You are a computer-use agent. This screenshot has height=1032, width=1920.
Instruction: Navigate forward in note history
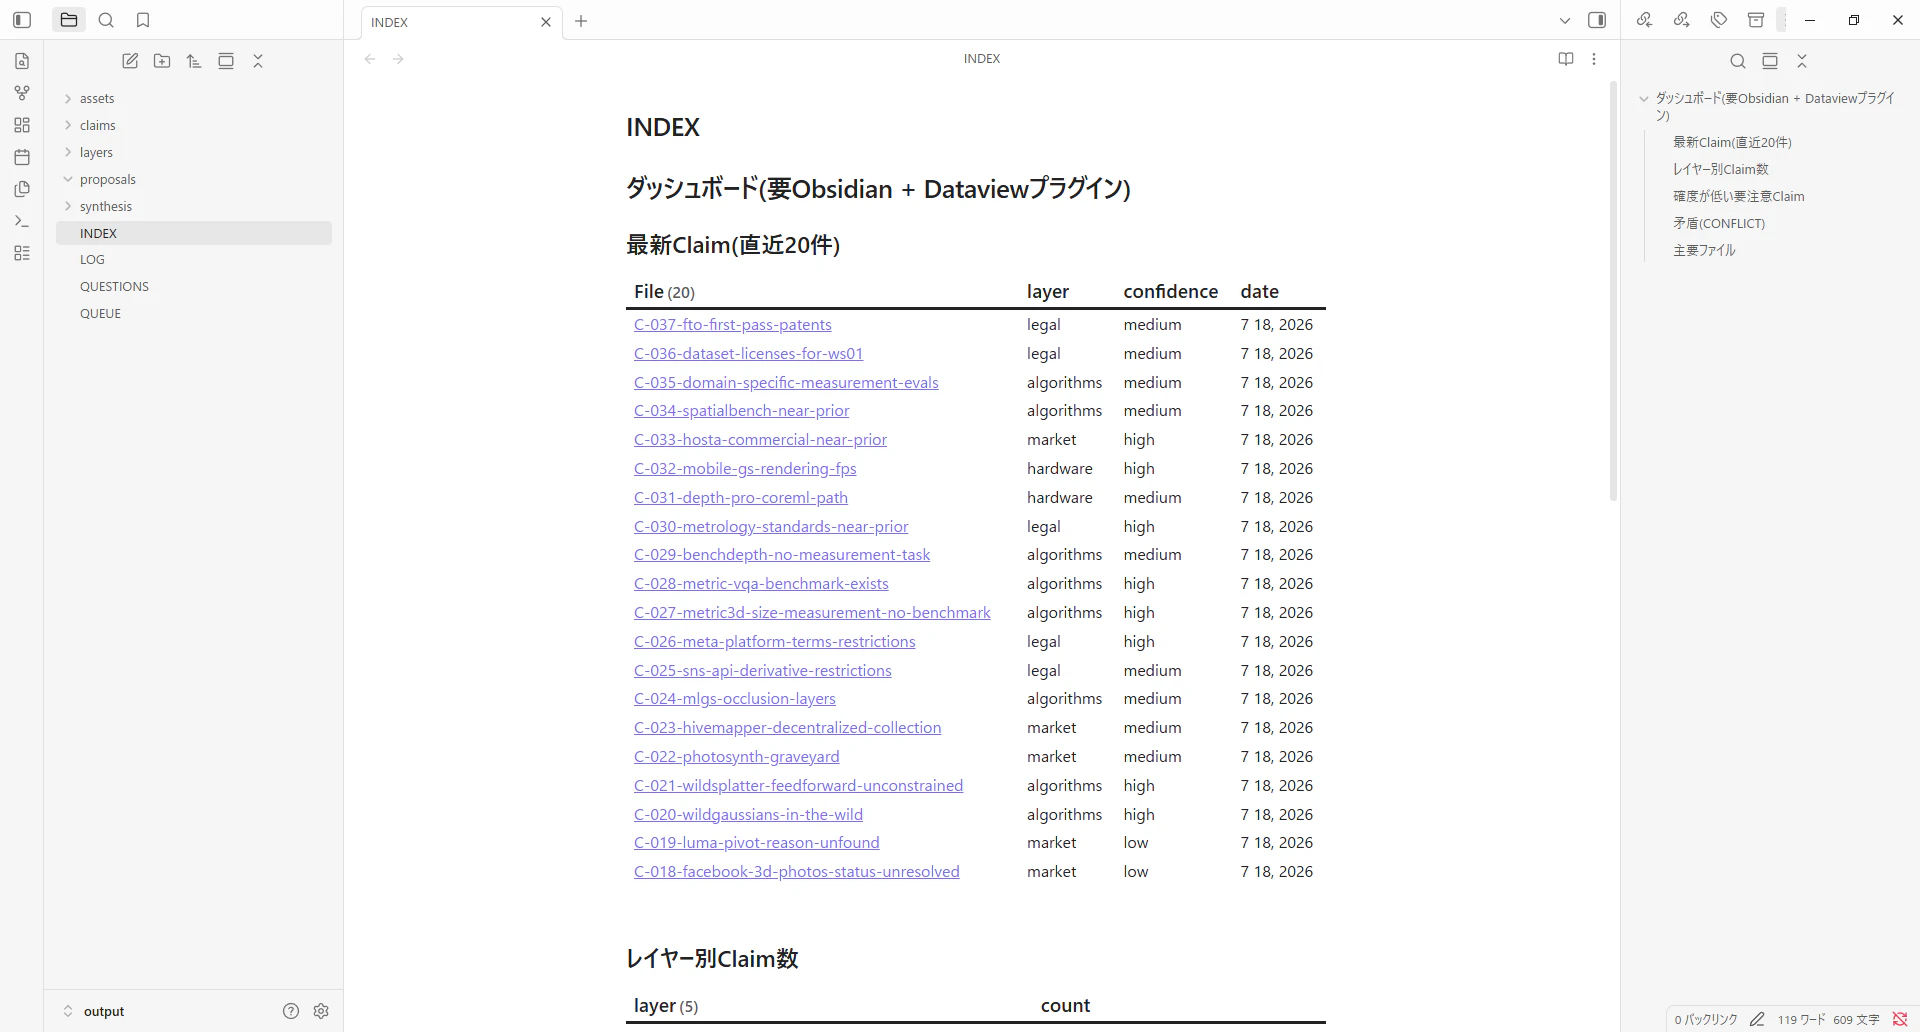[x=398, y=59]
